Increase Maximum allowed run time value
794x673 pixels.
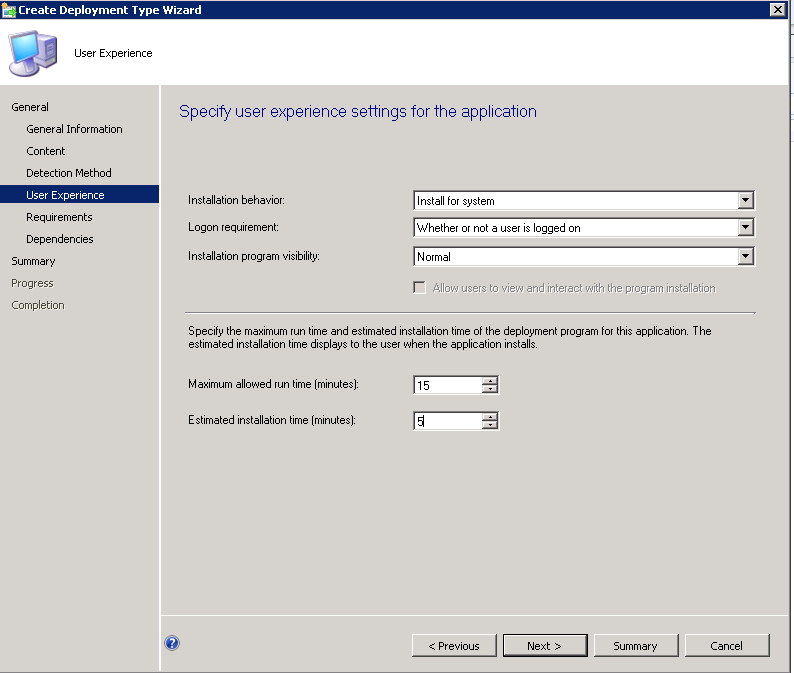pyautogui.click(x=490, y=381)
